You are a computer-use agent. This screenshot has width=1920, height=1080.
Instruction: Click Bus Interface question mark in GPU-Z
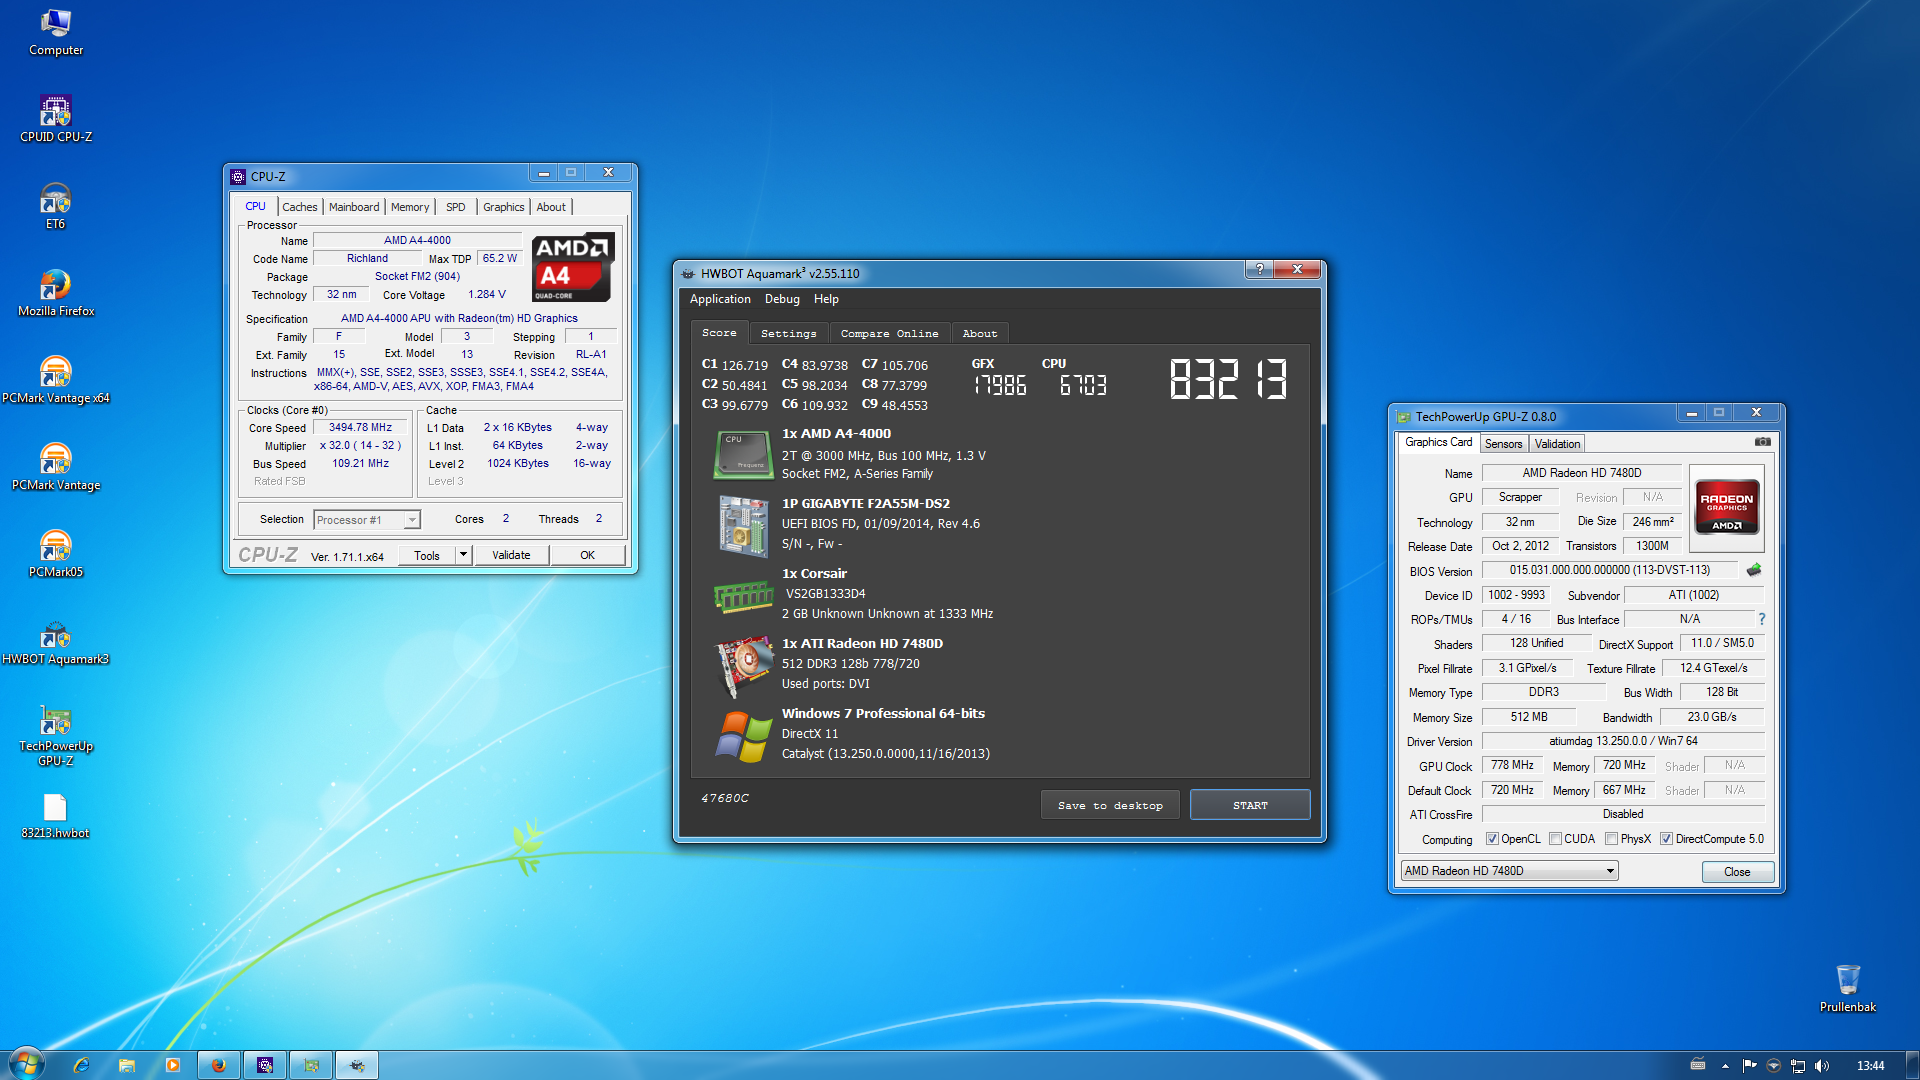tap(1761, 619)
